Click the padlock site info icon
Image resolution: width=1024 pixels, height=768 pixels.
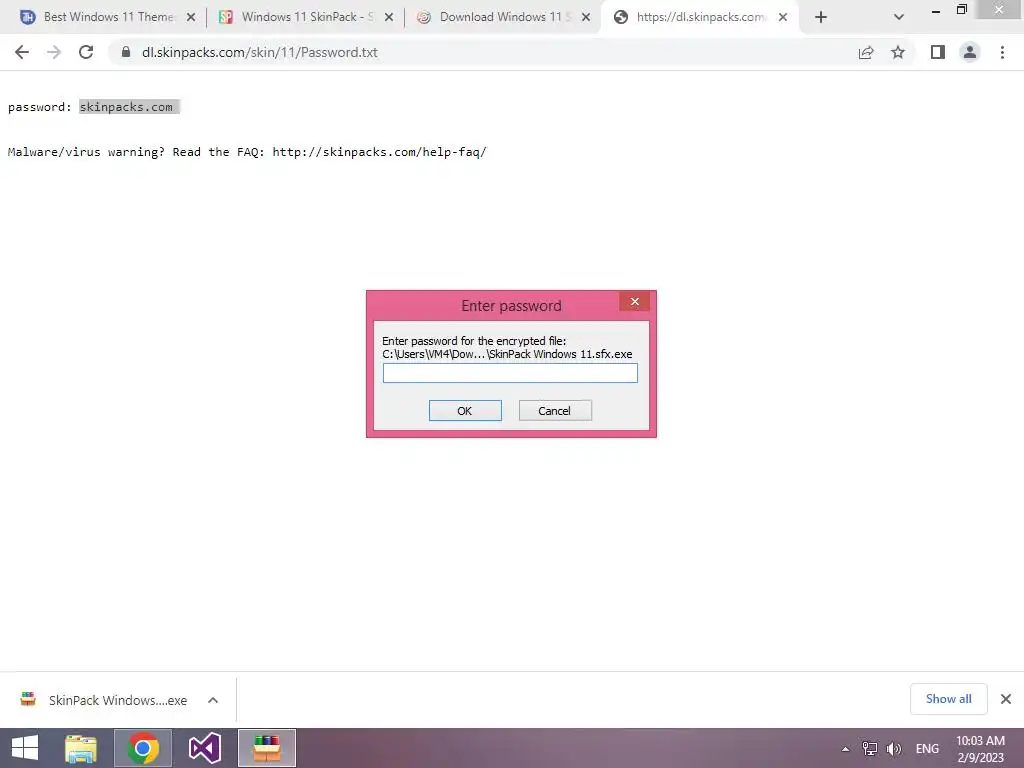pyautogui.click(x=125, y=52)
